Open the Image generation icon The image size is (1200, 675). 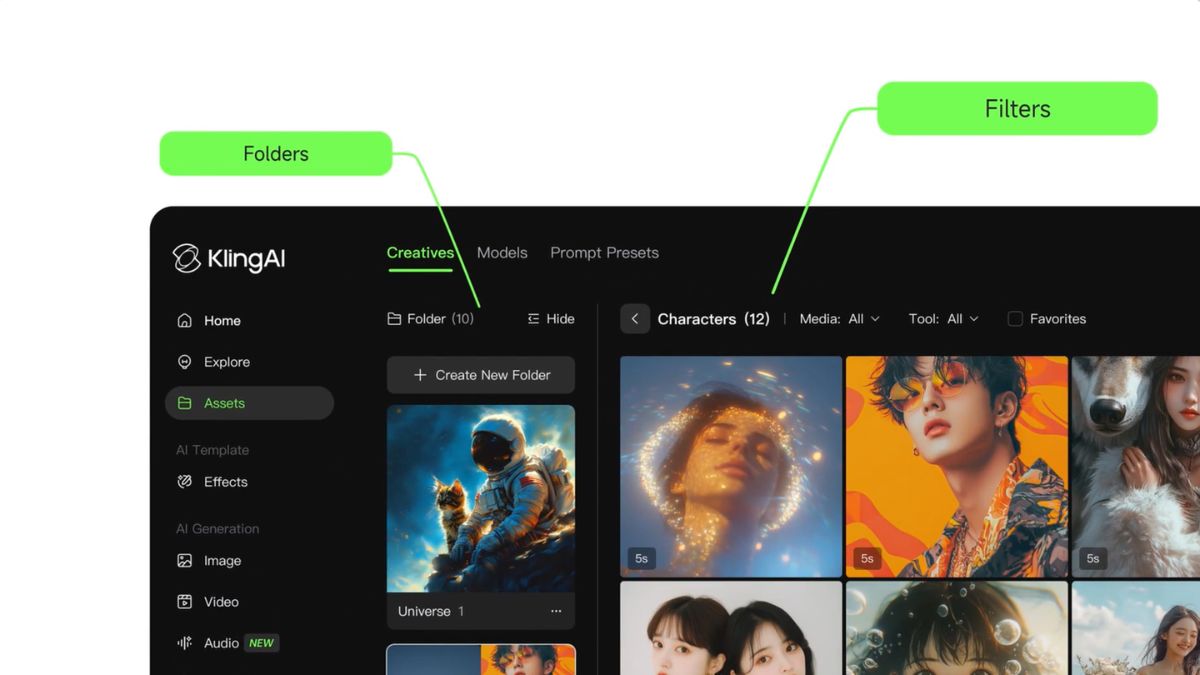184,561
